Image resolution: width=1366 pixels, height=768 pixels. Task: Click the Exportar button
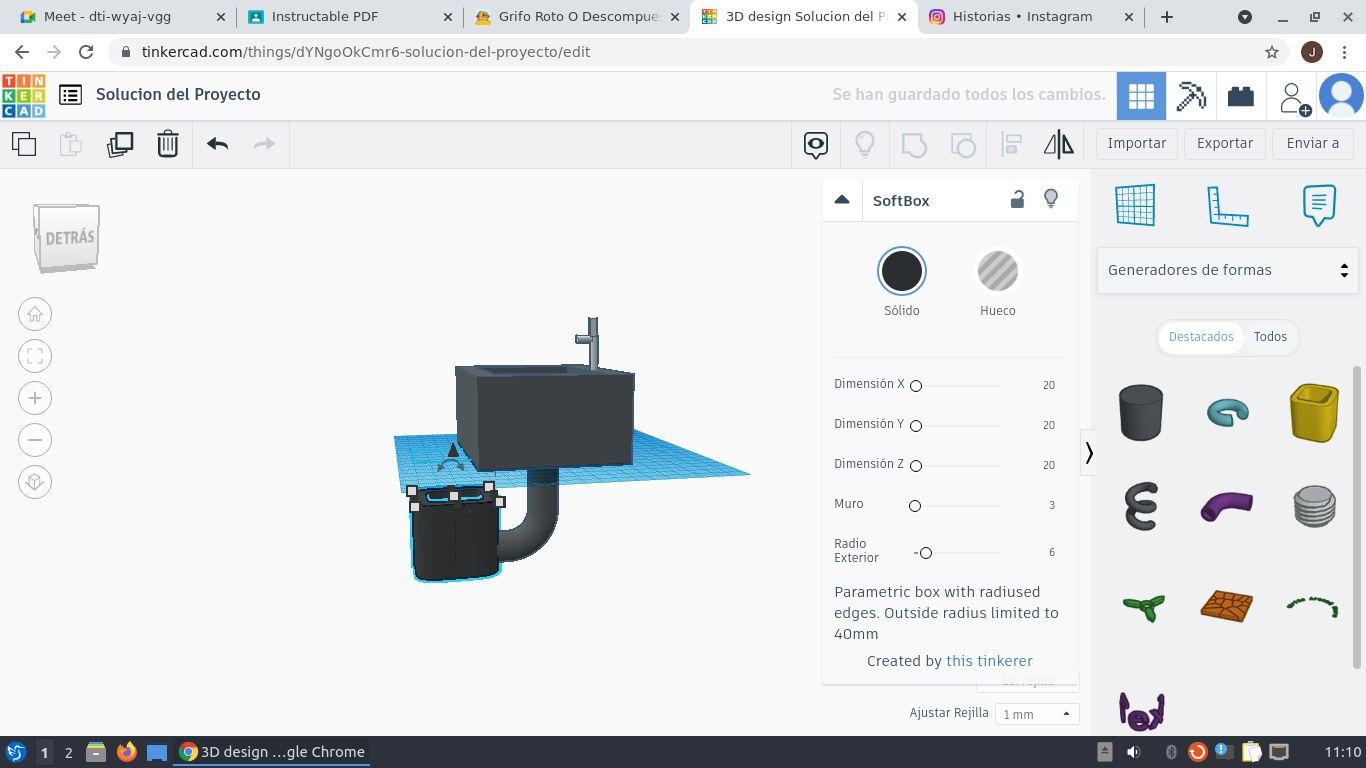(1225, 144)
